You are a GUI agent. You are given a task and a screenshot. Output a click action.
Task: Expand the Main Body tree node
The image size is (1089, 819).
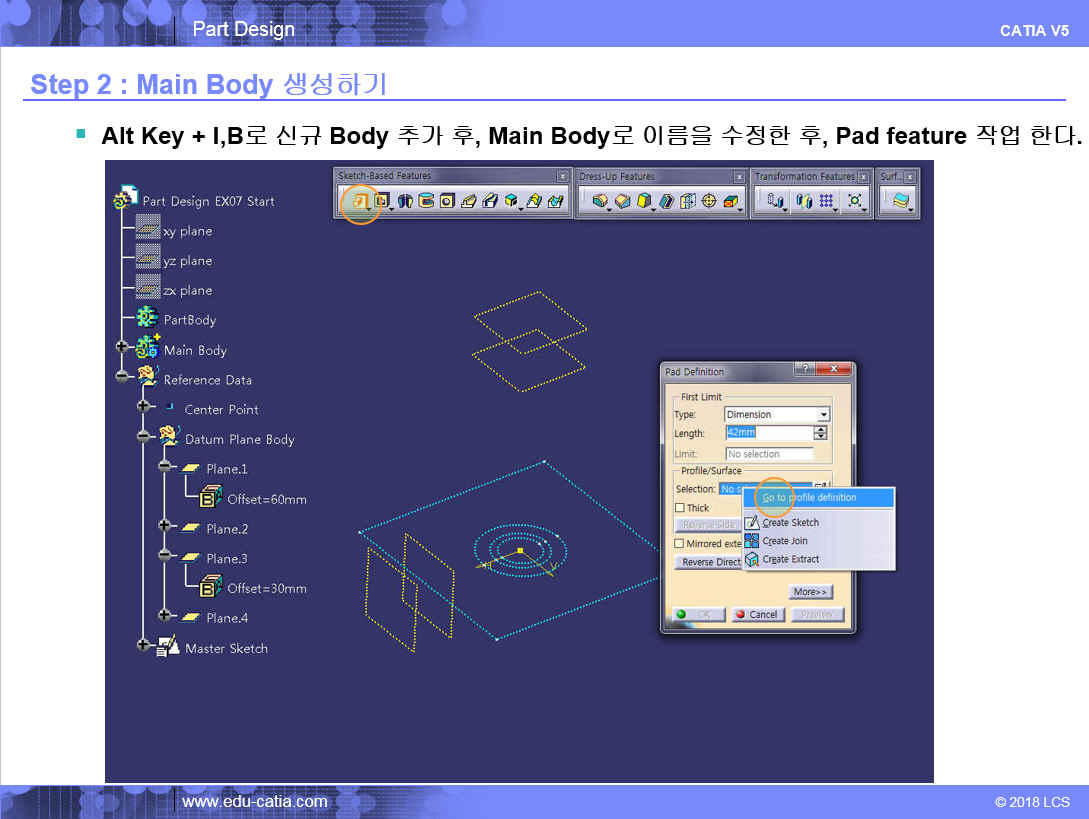point(122,347)
